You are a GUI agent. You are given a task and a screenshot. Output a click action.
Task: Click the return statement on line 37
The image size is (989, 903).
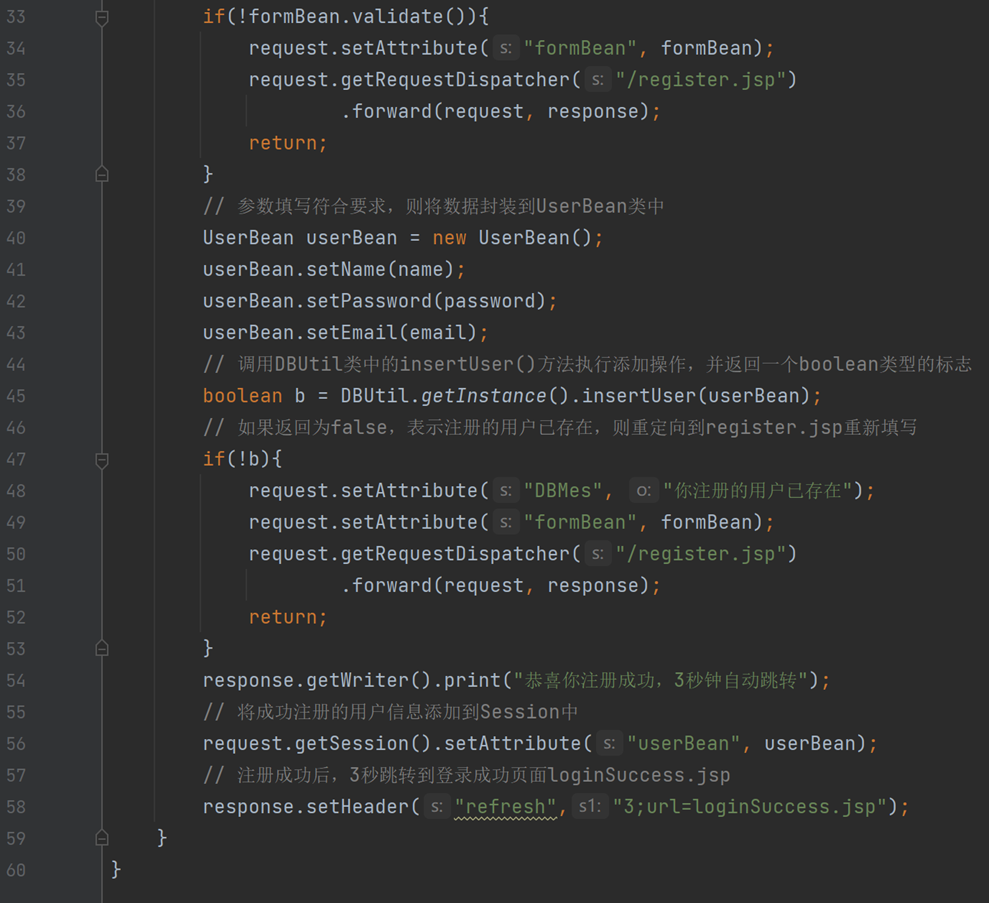288,144
